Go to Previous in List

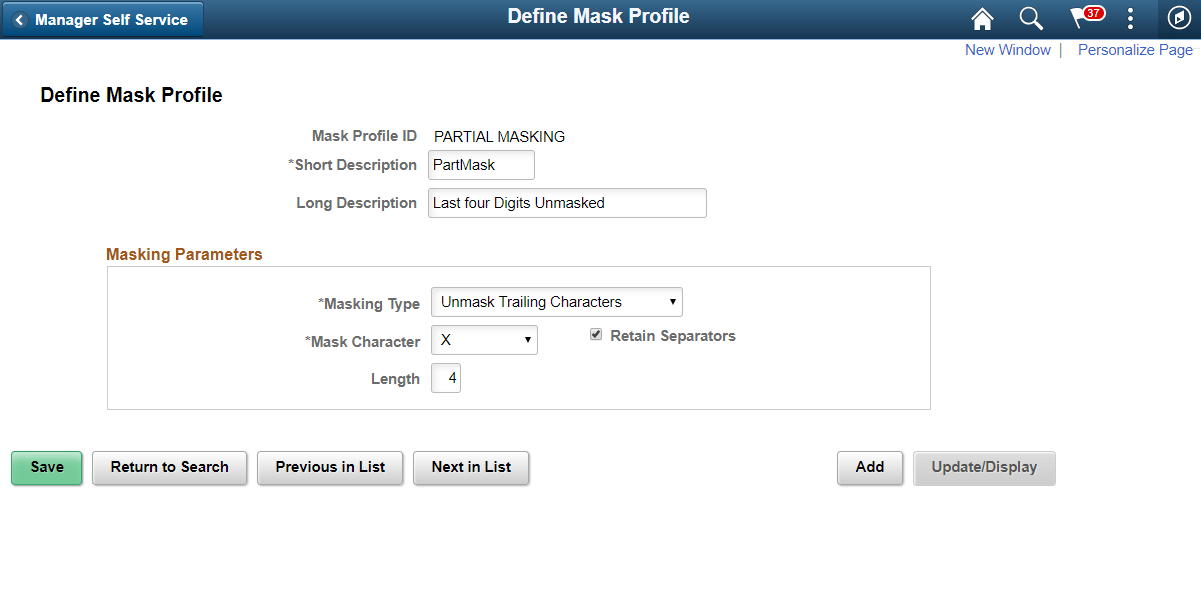(x=330, y=467)
